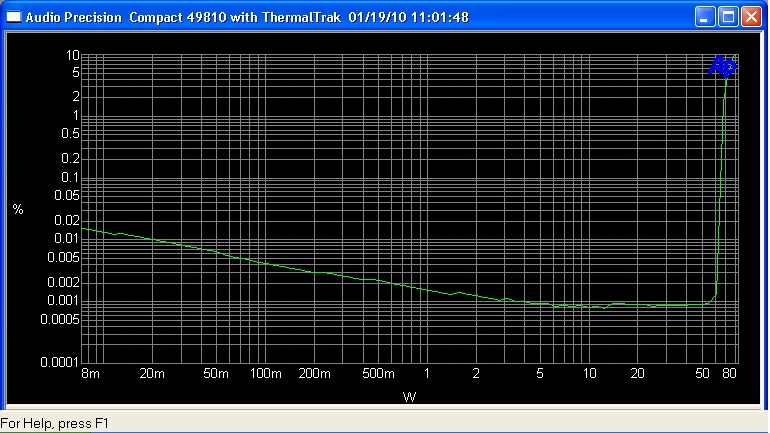Click the window title text 'Compact 49810 with ThermalTrak'
This screenshot has width=770, height=433.
[235, 18]
